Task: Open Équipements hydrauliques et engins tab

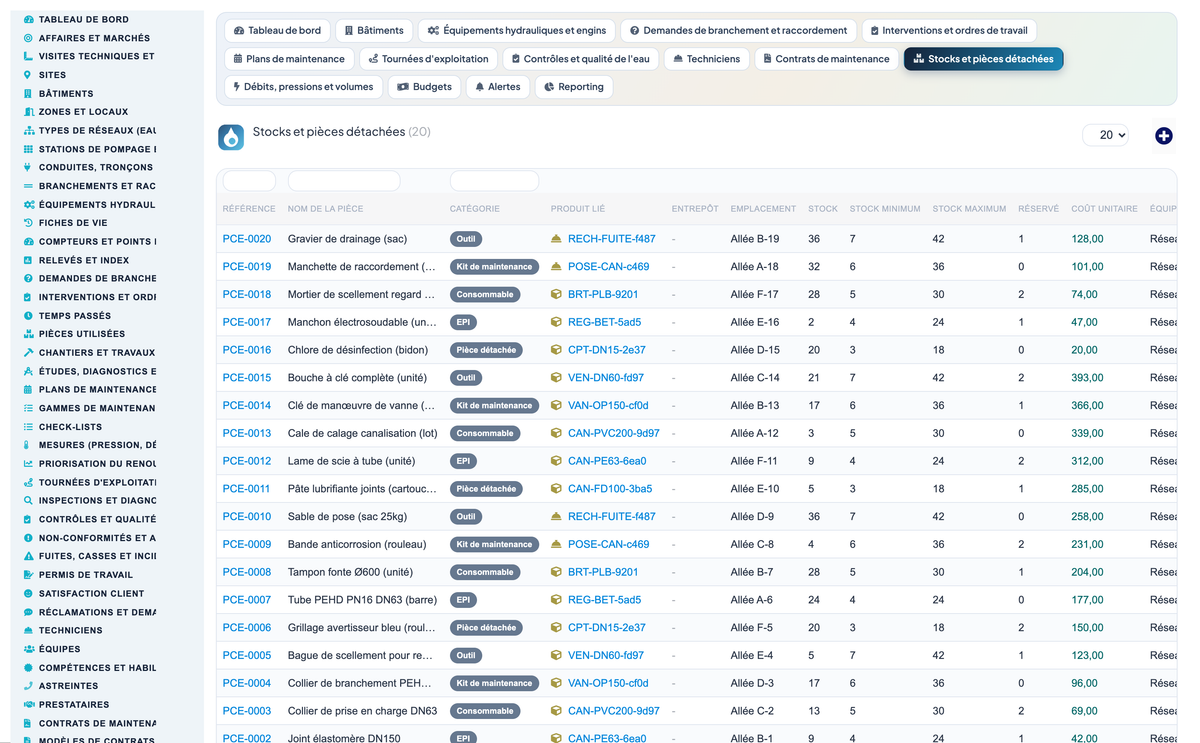Action: point(516,31)
